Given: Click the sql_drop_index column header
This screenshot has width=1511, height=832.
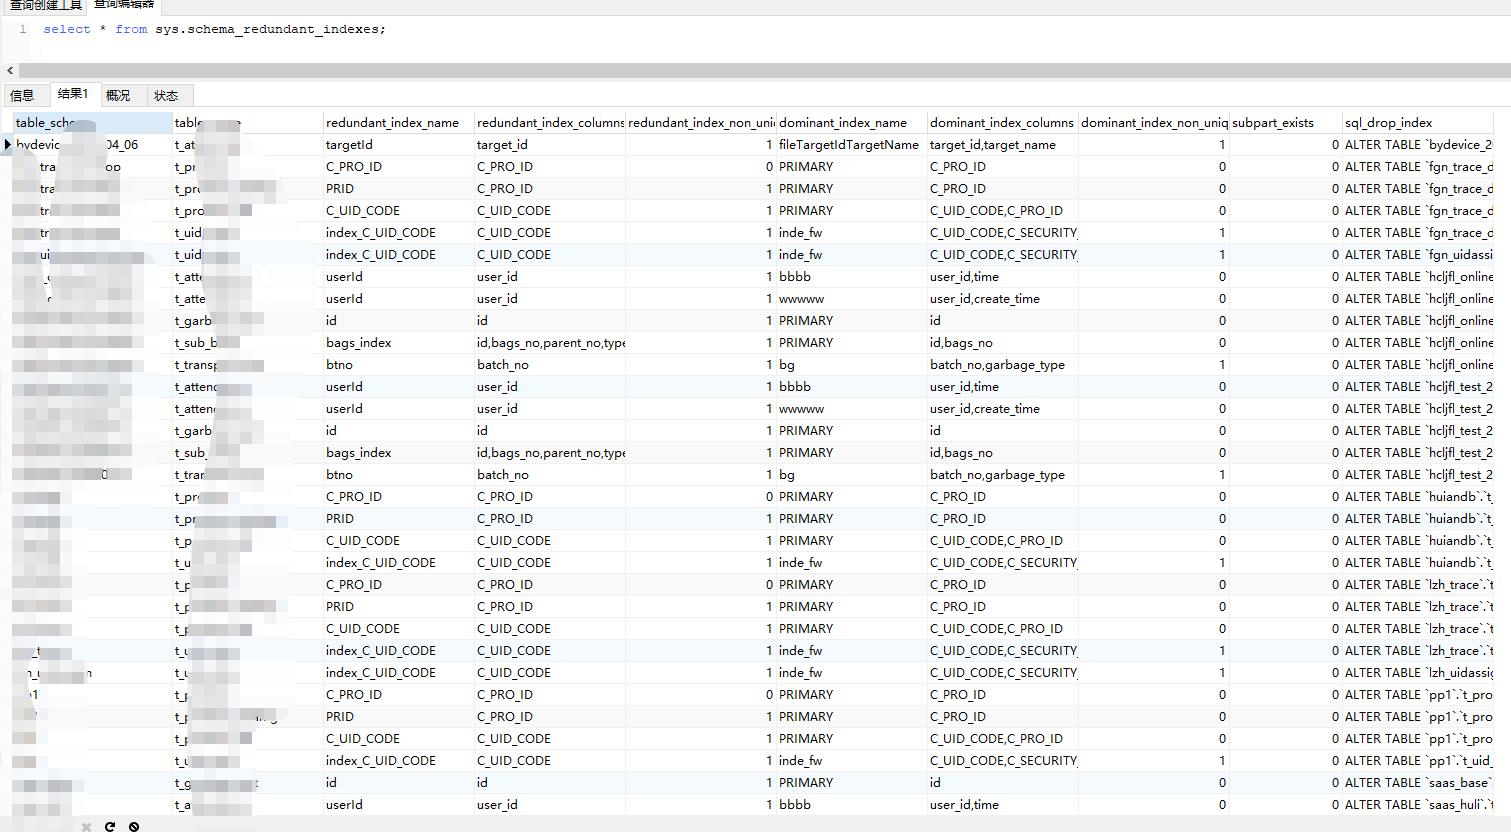Looking at the screenshot, I should pyautogui.click(x=1390, y=122).
